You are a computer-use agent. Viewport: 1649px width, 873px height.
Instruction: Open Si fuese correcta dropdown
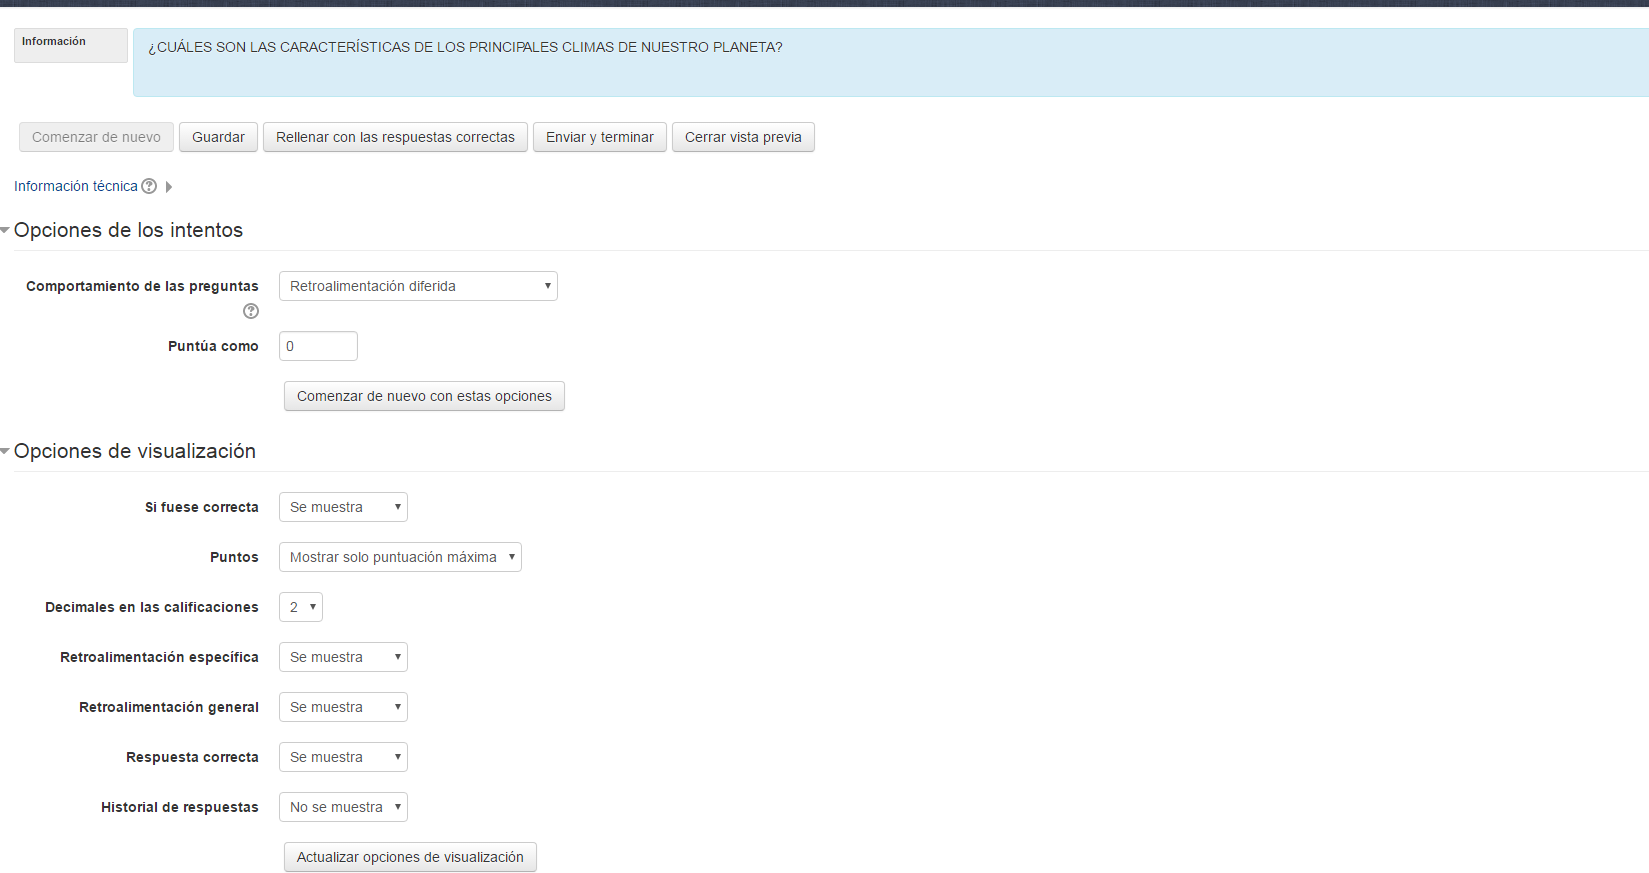pos(343,507)
